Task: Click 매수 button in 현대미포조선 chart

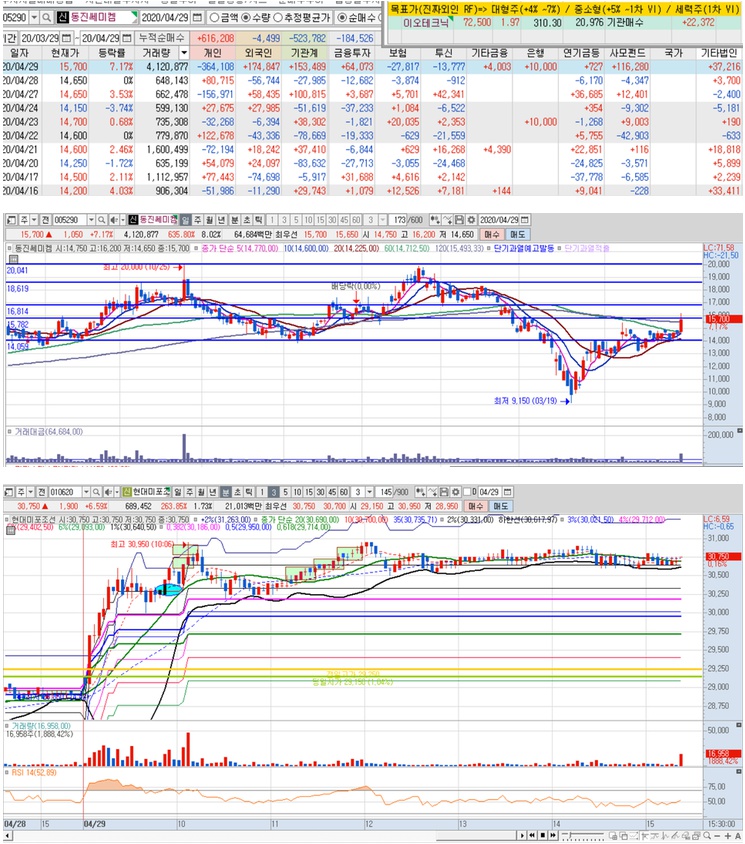Action: point(475,506)
